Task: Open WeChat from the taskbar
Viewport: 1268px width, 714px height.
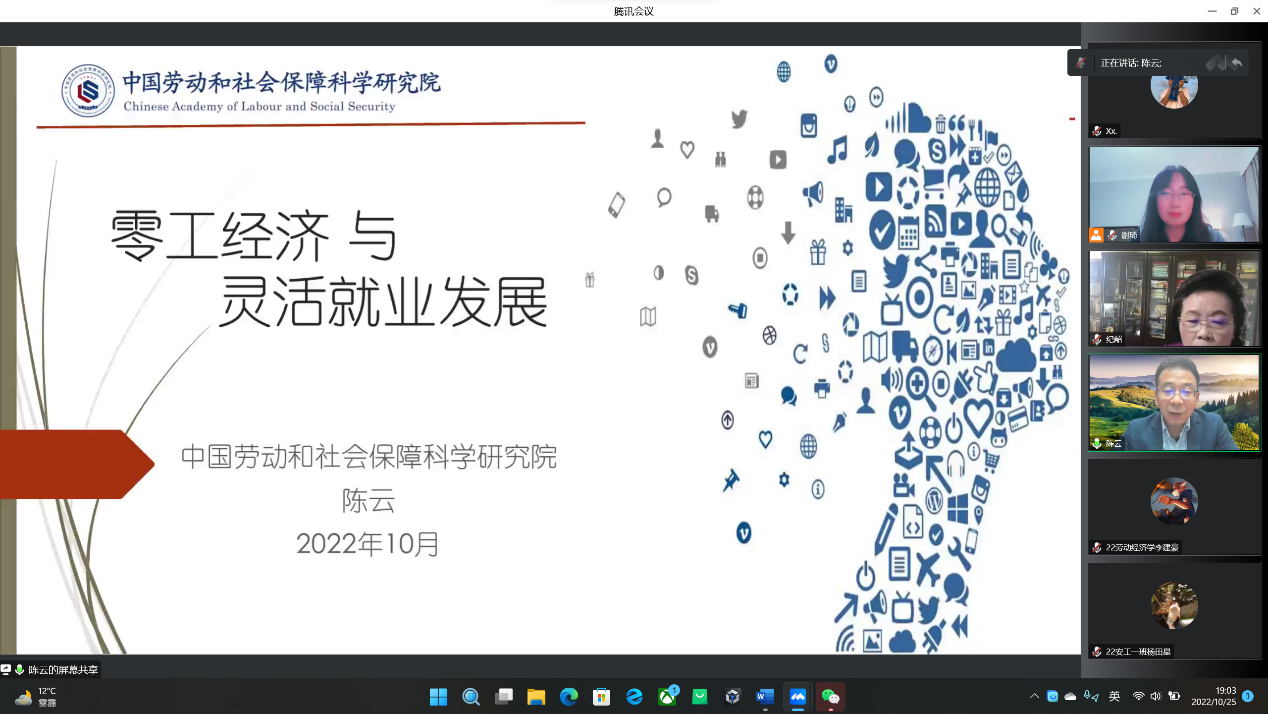Action: (830, 697)
